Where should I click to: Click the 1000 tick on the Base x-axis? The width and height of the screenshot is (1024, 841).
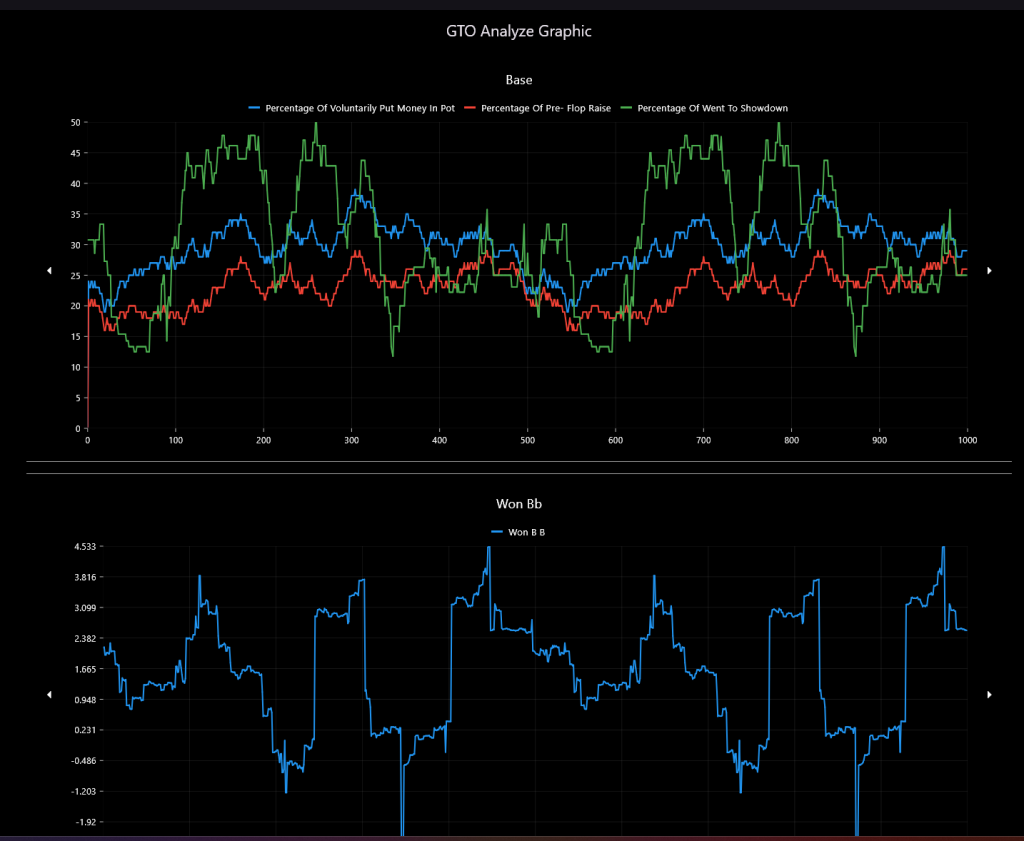[966, 440]
